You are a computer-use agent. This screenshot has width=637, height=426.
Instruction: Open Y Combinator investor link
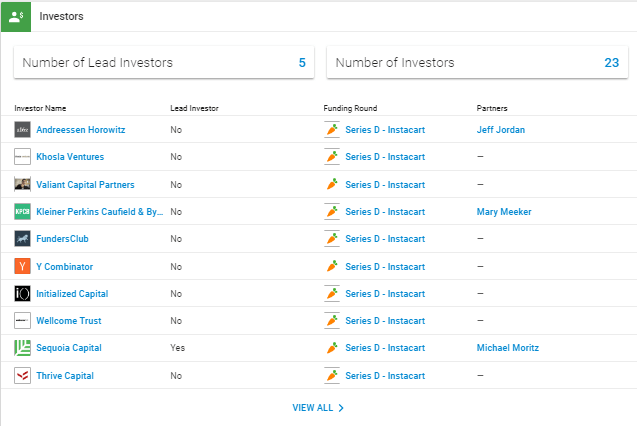[x=65, y=266]
